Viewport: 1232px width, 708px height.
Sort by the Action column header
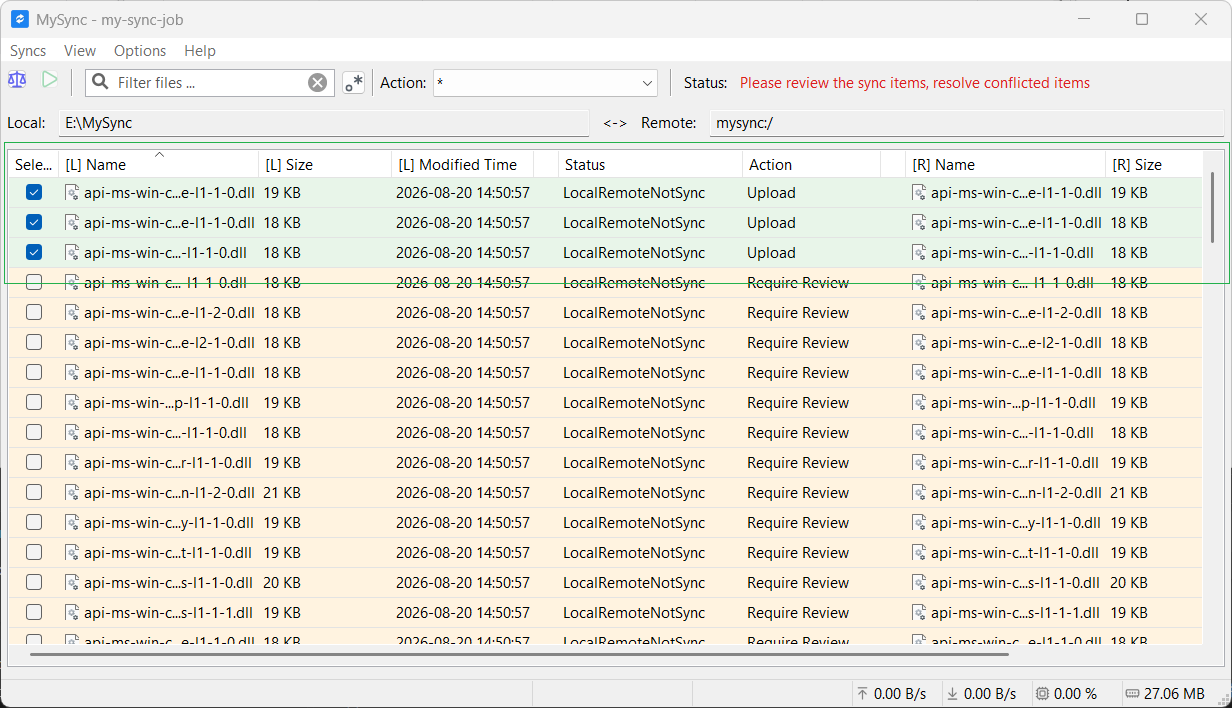811,165
